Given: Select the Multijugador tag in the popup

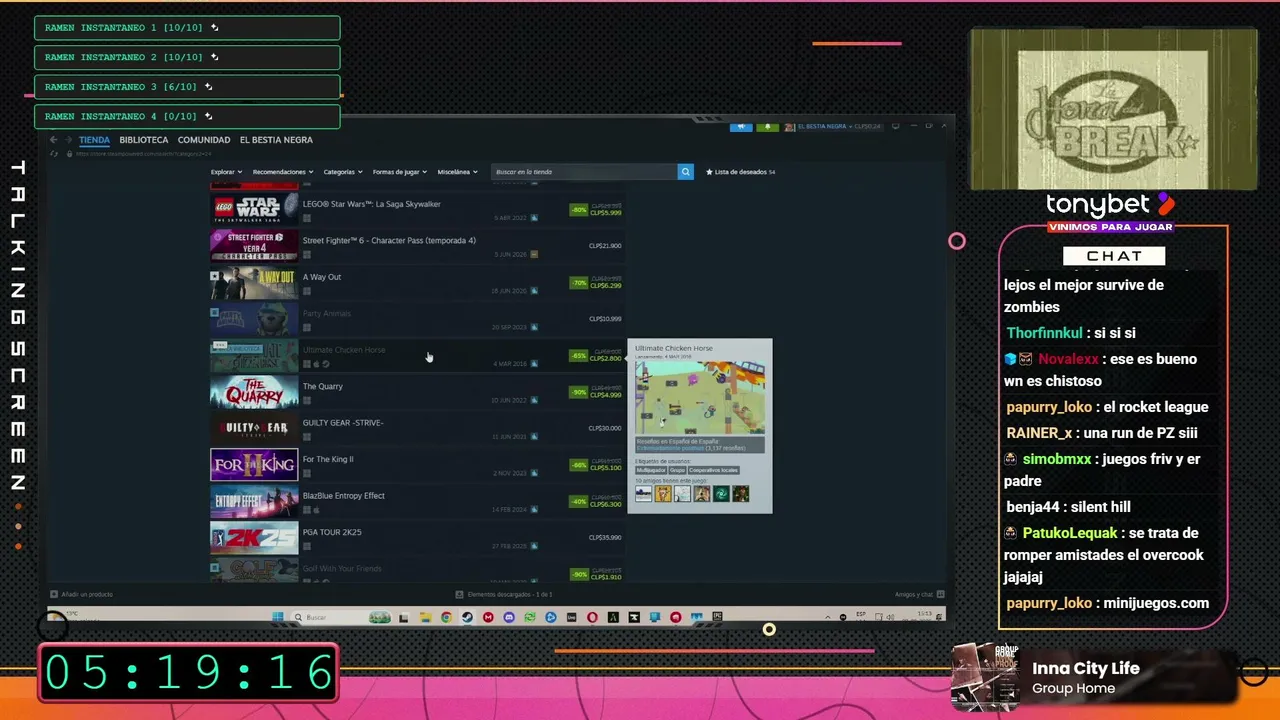Looking at the screenshot, I should [651, 470].
